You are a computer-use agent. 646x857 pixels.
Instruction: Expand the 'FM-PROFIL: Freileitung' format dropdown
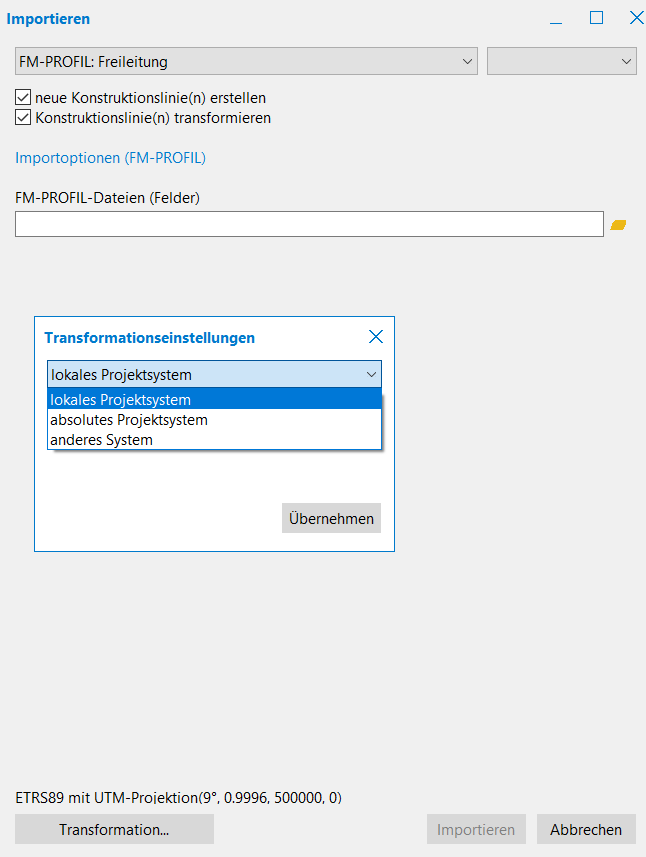click(x=247, y=61)
